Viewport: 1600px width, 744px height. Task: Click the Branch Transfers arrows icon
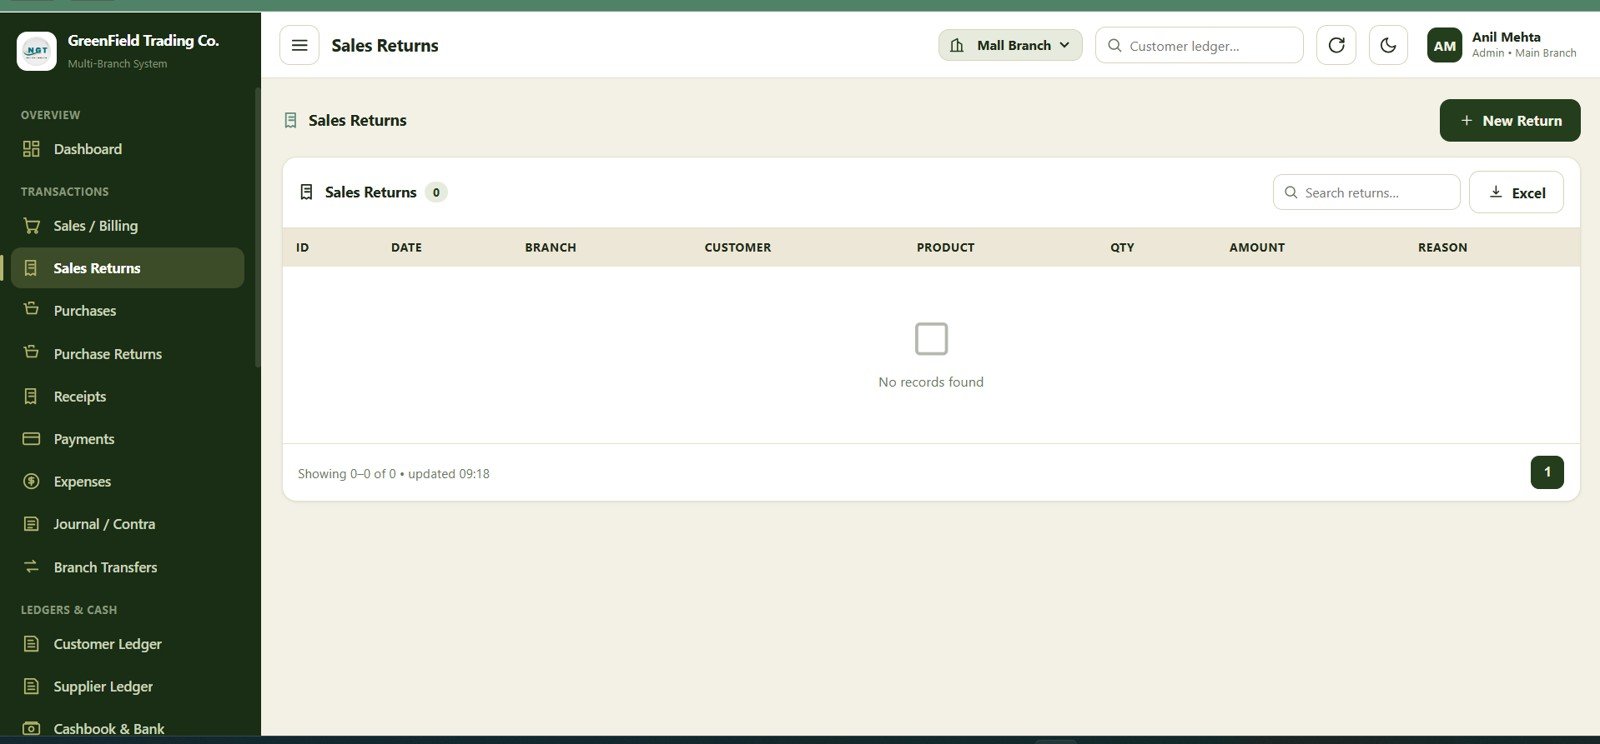coord(31,567)
